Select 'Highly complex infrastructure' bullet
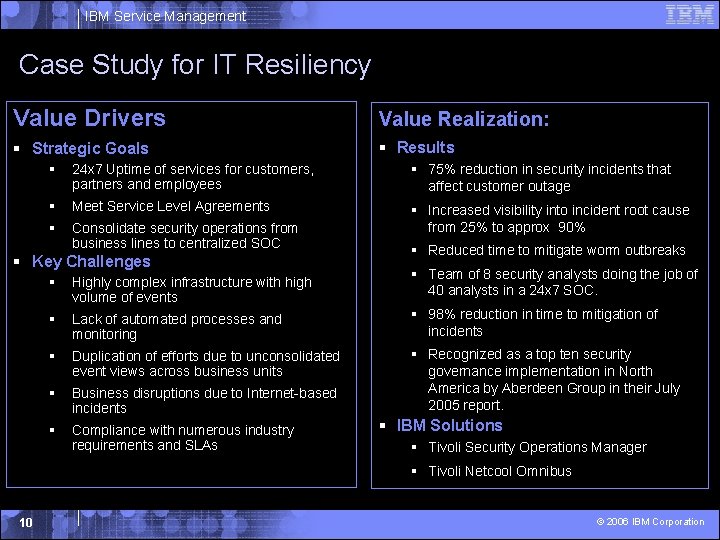This screenshot has width=720, height=540. click(191, 290)
